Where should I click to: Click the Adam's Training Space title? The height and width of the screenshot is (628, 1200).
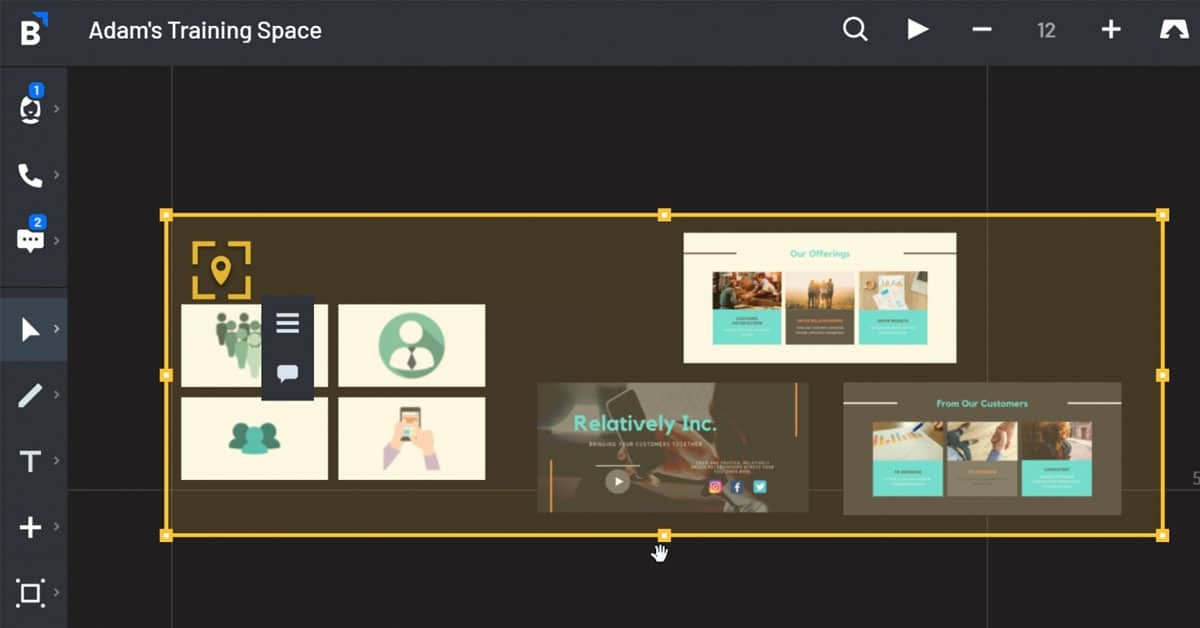205,30
